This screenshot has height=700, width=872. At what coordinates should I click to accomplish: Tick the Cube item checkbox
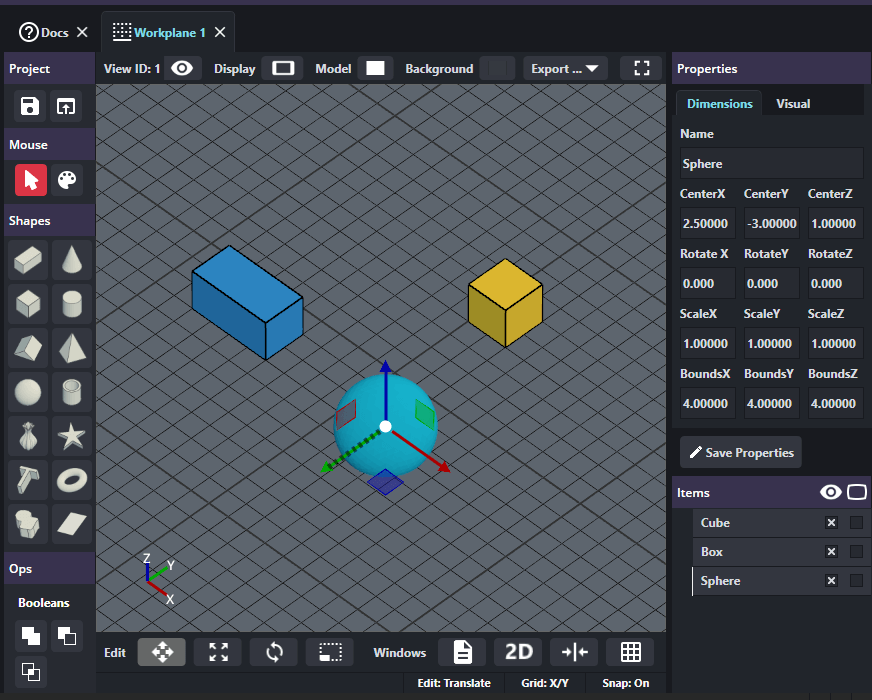tap(856, 523)
